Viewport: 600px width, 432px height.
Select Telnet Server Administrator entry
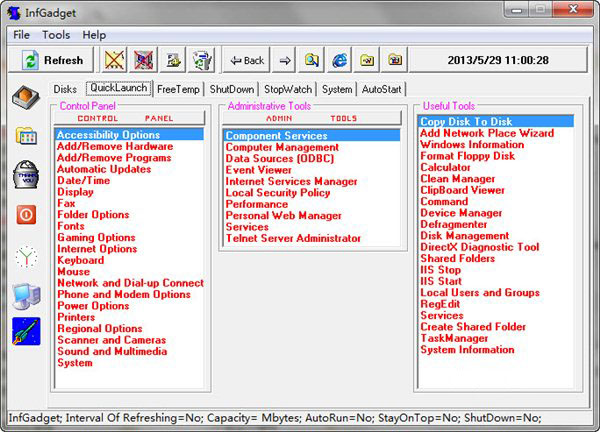tap(293, 238)
